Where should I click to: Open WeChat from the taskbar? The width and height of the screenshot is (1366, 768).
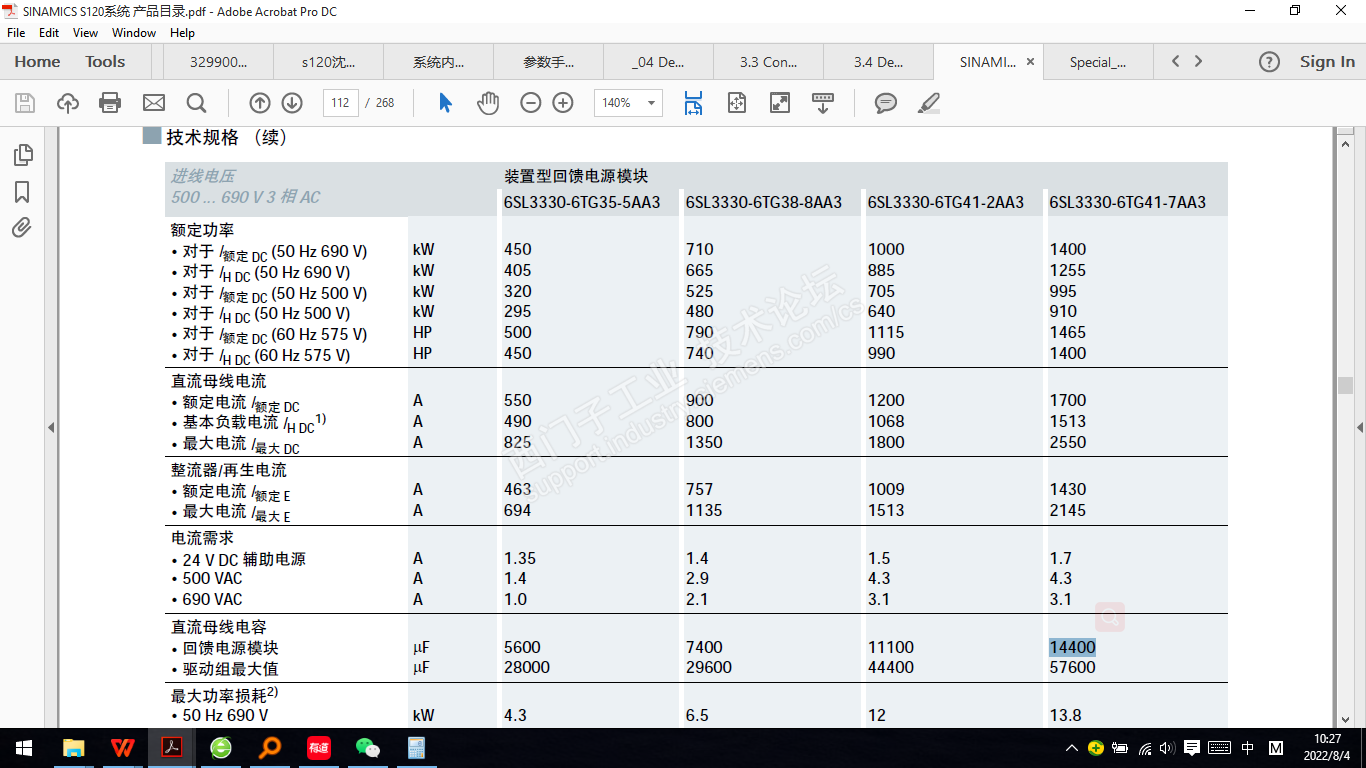click(368, 748)
